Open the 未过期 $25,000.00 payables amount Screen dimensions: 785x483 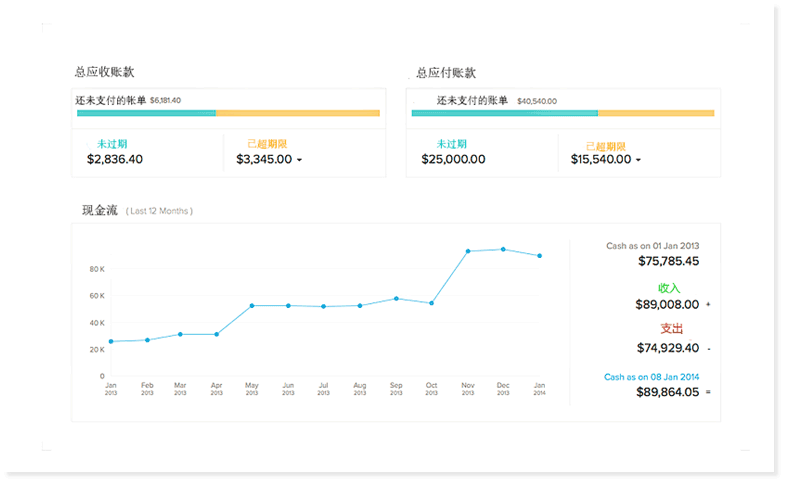[453, 159]
